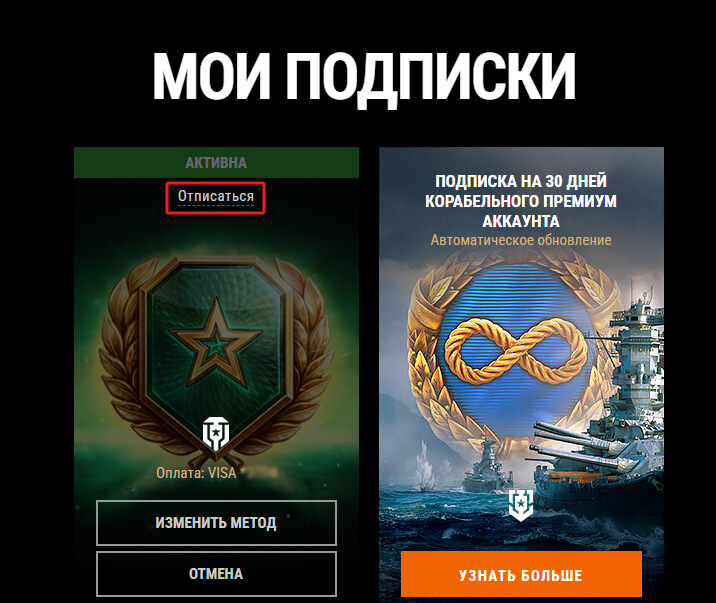Select the green star badge emblem
This screenshot has width=716, height=603.
coord(216,342)
